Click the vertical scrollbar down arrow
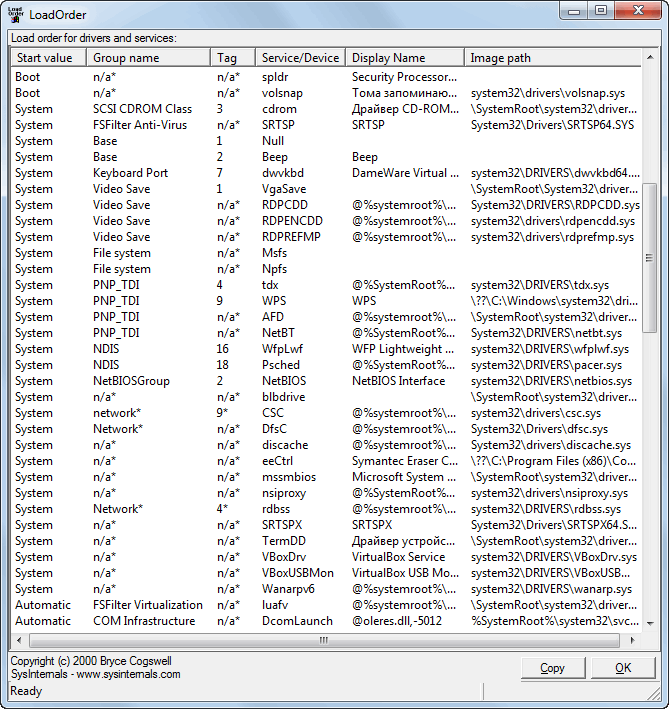 click(650, 624)
